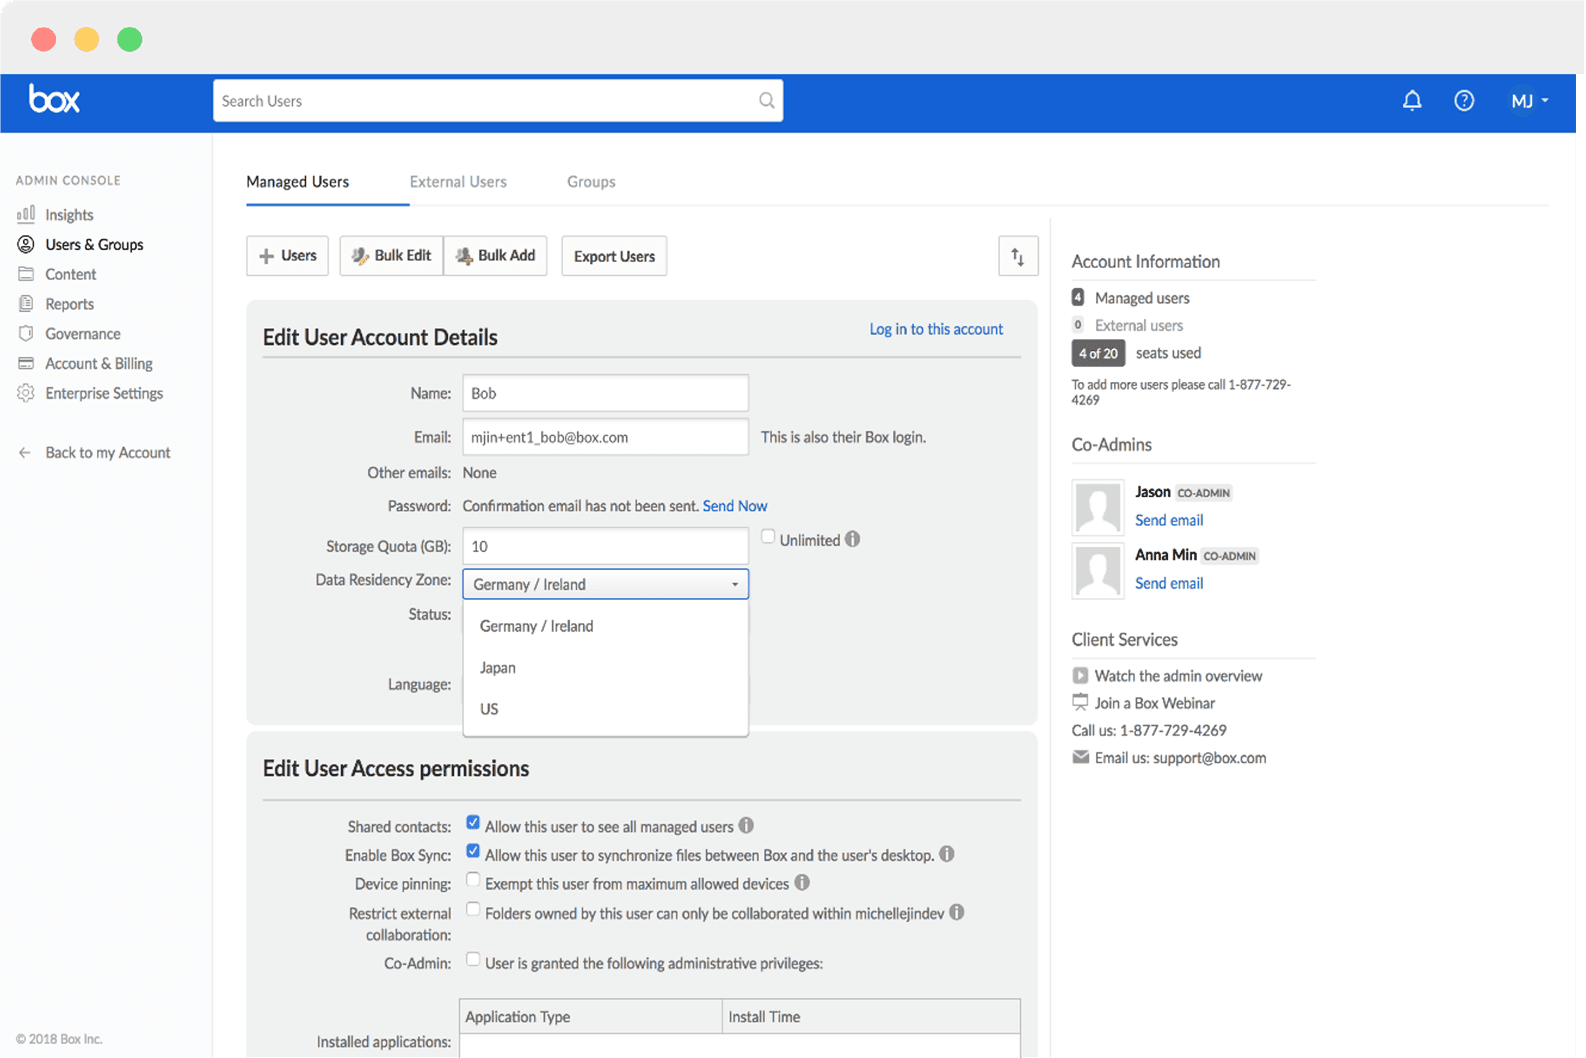Uncheck Allow user to see all managed users

pyautogui.click(x=473, y=823)
